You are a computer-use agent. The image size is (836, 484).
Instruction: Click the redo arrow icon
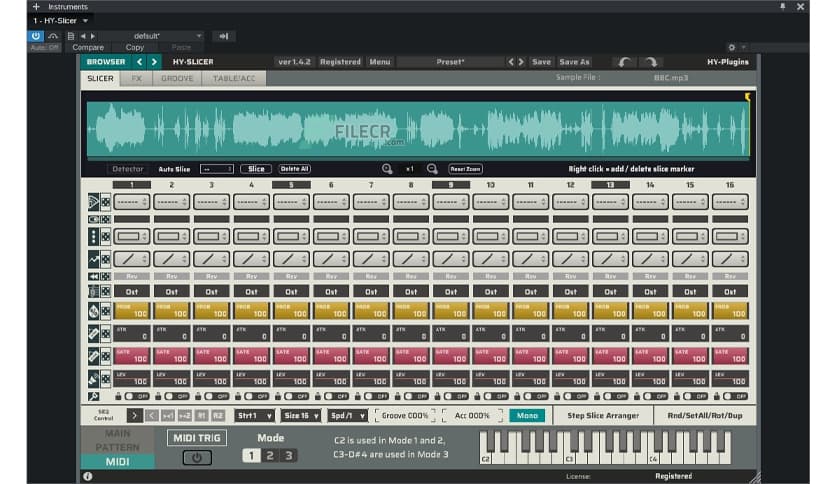(x=651, y=62)
